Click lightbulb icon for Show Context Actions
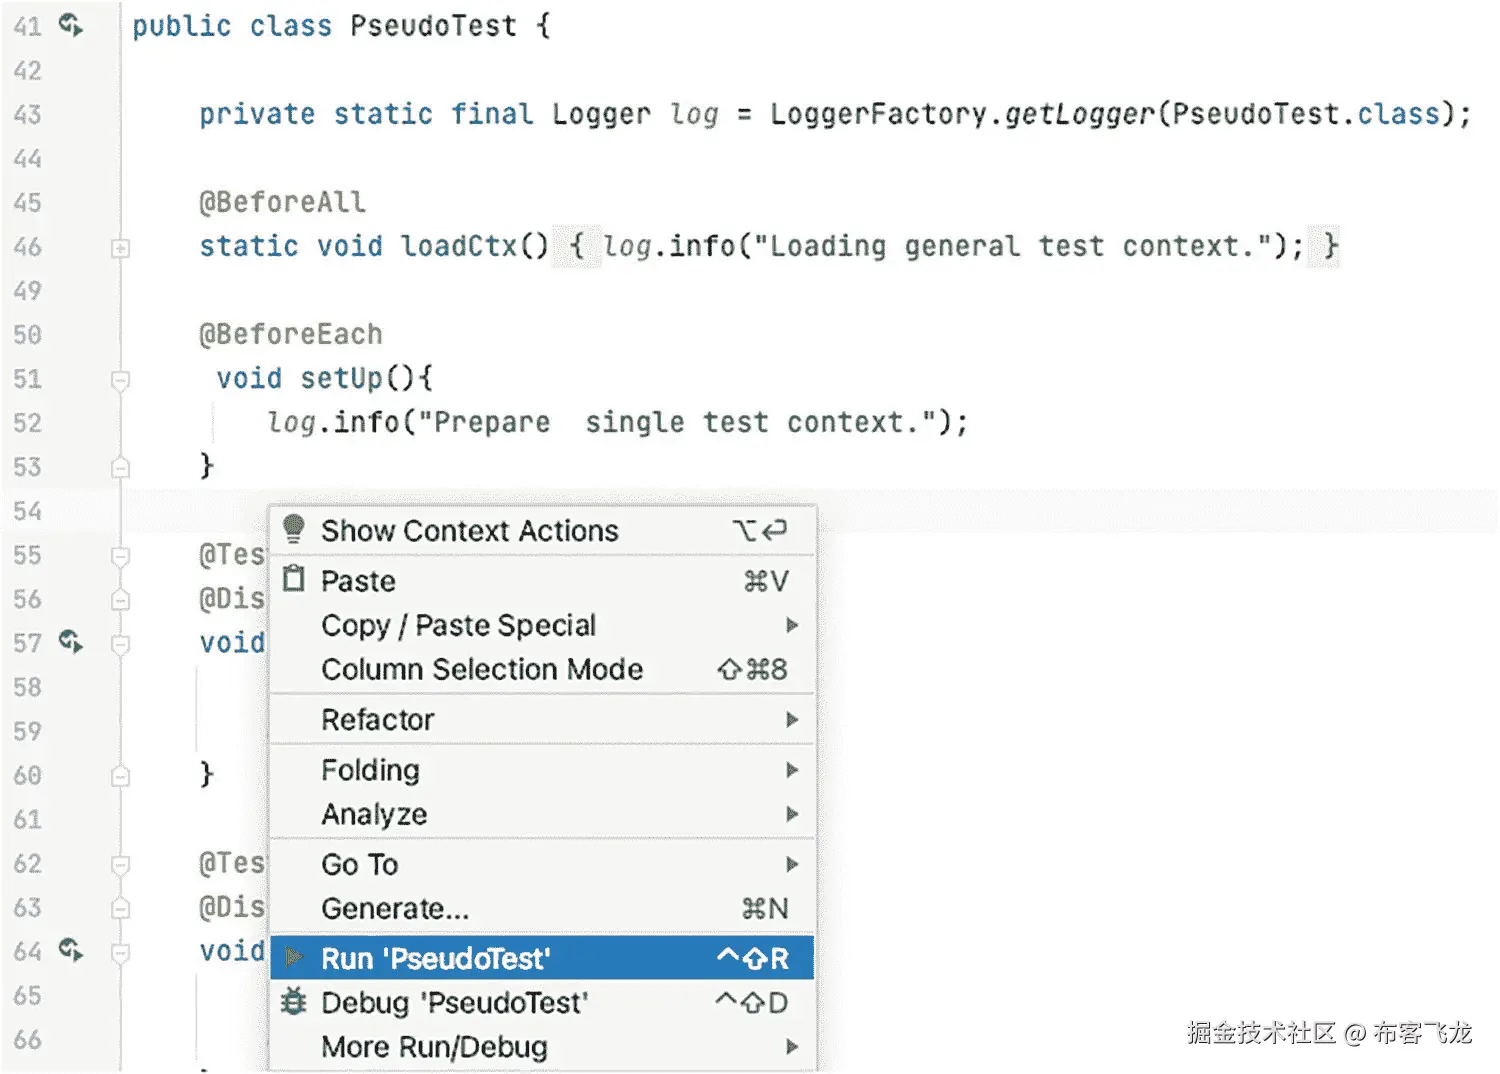The image size is (1500, 1074). 293,529
